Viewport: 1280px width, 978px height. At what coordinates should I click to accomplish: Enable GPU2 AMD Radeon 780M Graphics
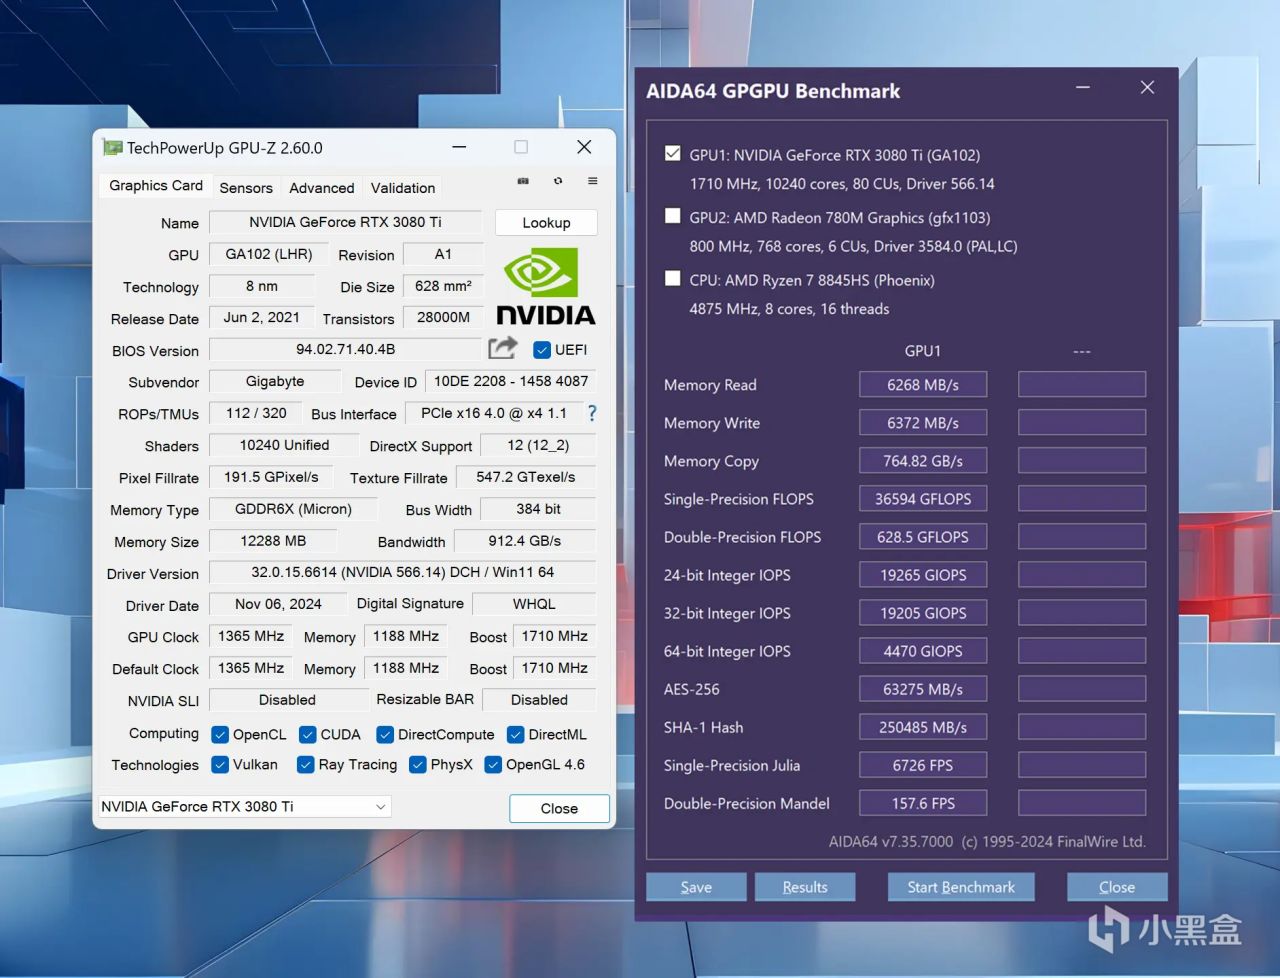[673, 216]
